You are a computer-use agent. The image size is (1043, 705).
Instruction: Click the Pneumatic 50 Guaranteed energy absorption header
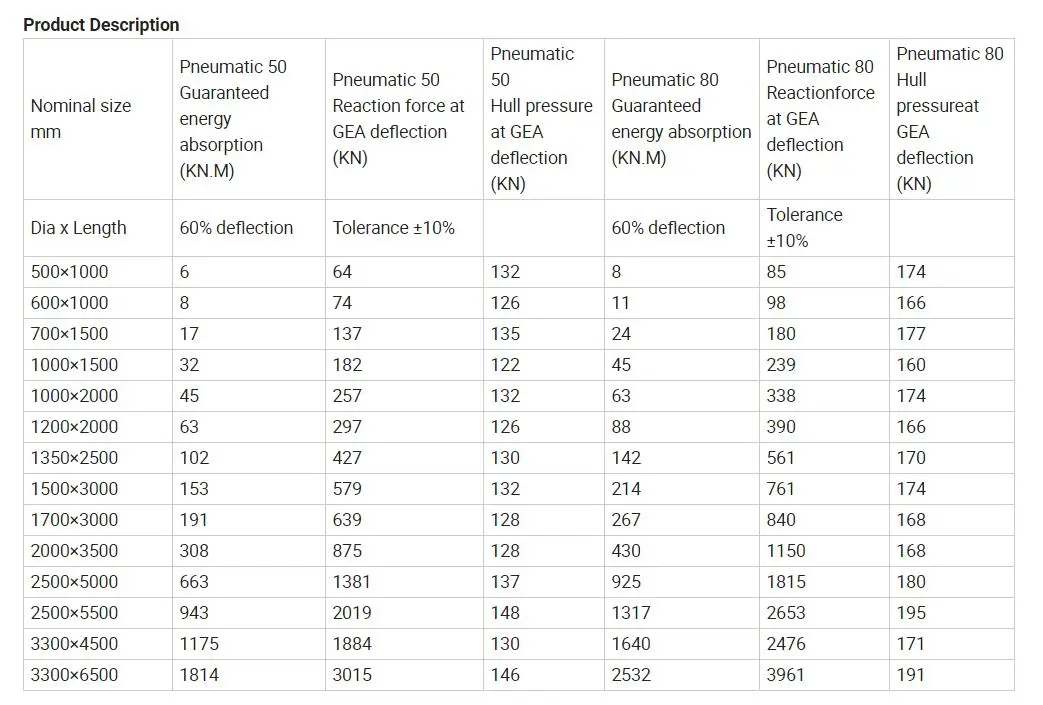pyautogui.click(x=233, y=118)
